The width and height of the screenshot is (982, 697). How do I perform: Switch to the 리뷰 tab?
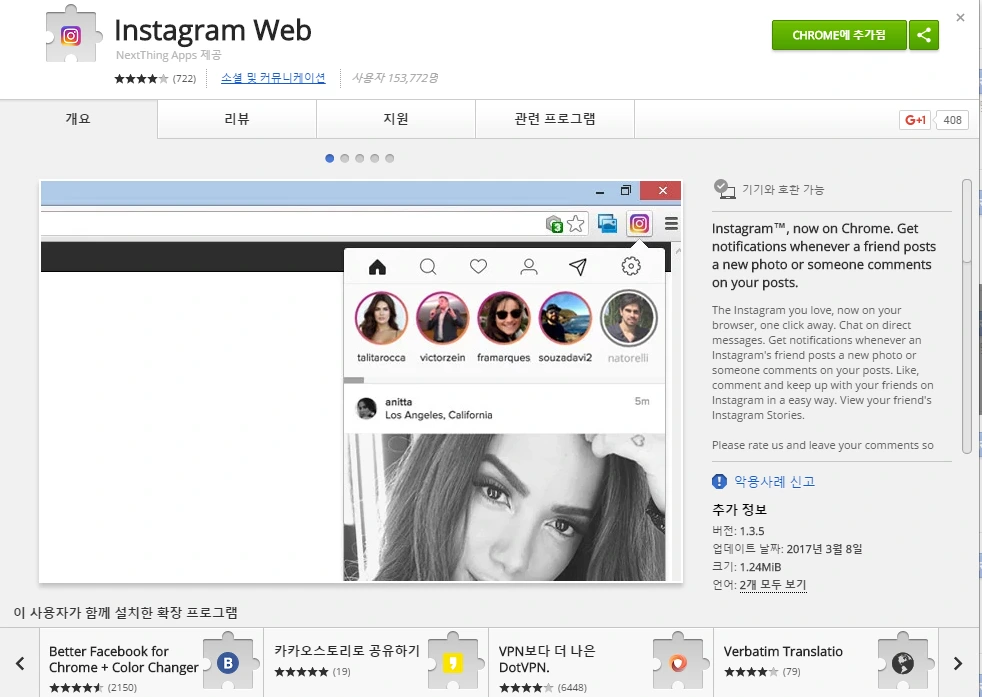[x=237, y=119]
